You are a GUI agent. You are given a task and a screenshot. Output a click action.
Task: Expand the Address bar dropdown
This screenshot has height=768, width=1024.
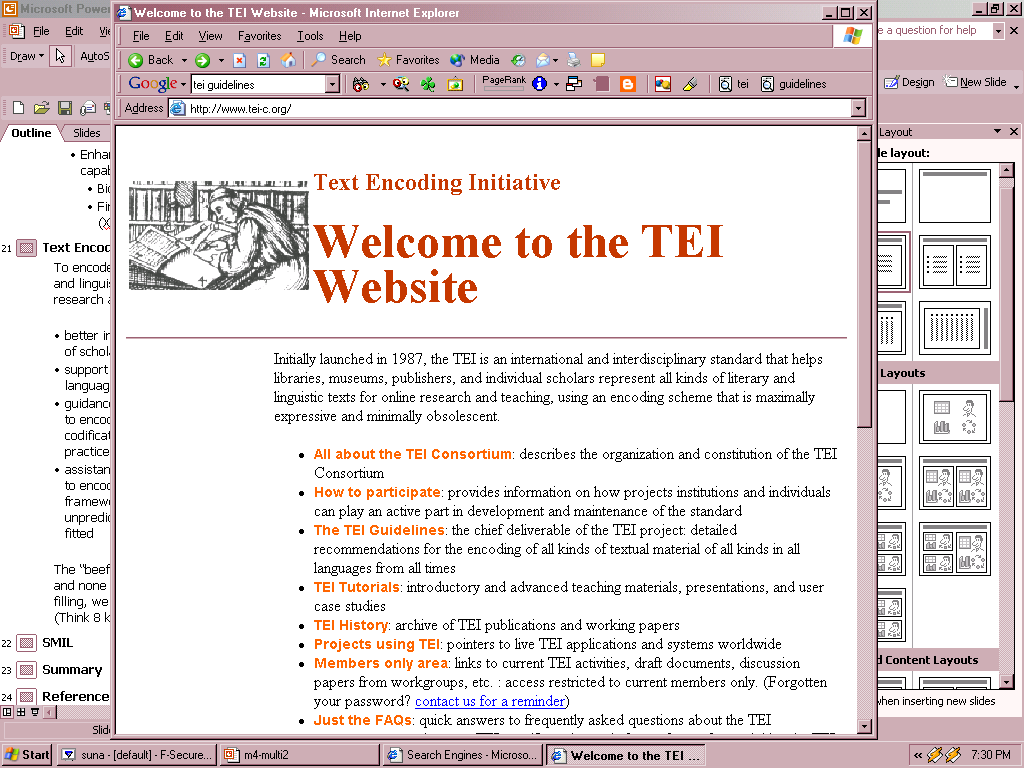(x=858, y=108)
